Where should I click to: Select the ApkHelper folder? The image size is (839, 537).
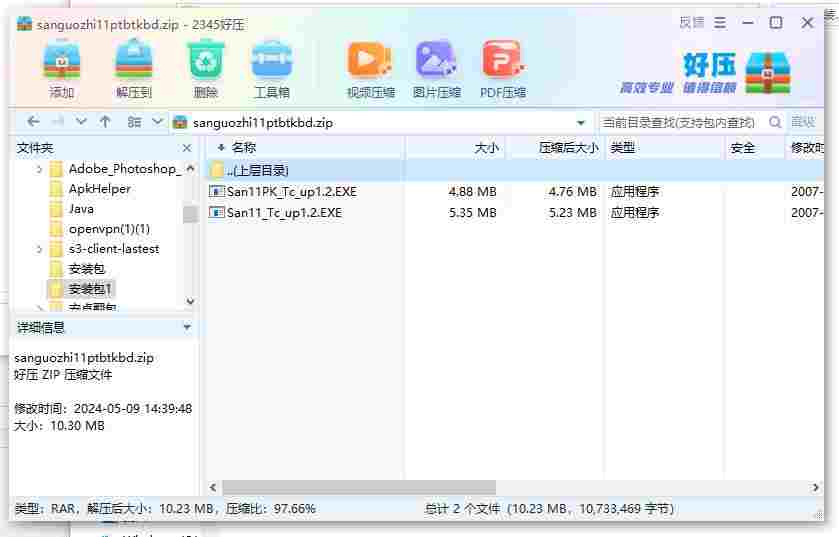point(100,189)
